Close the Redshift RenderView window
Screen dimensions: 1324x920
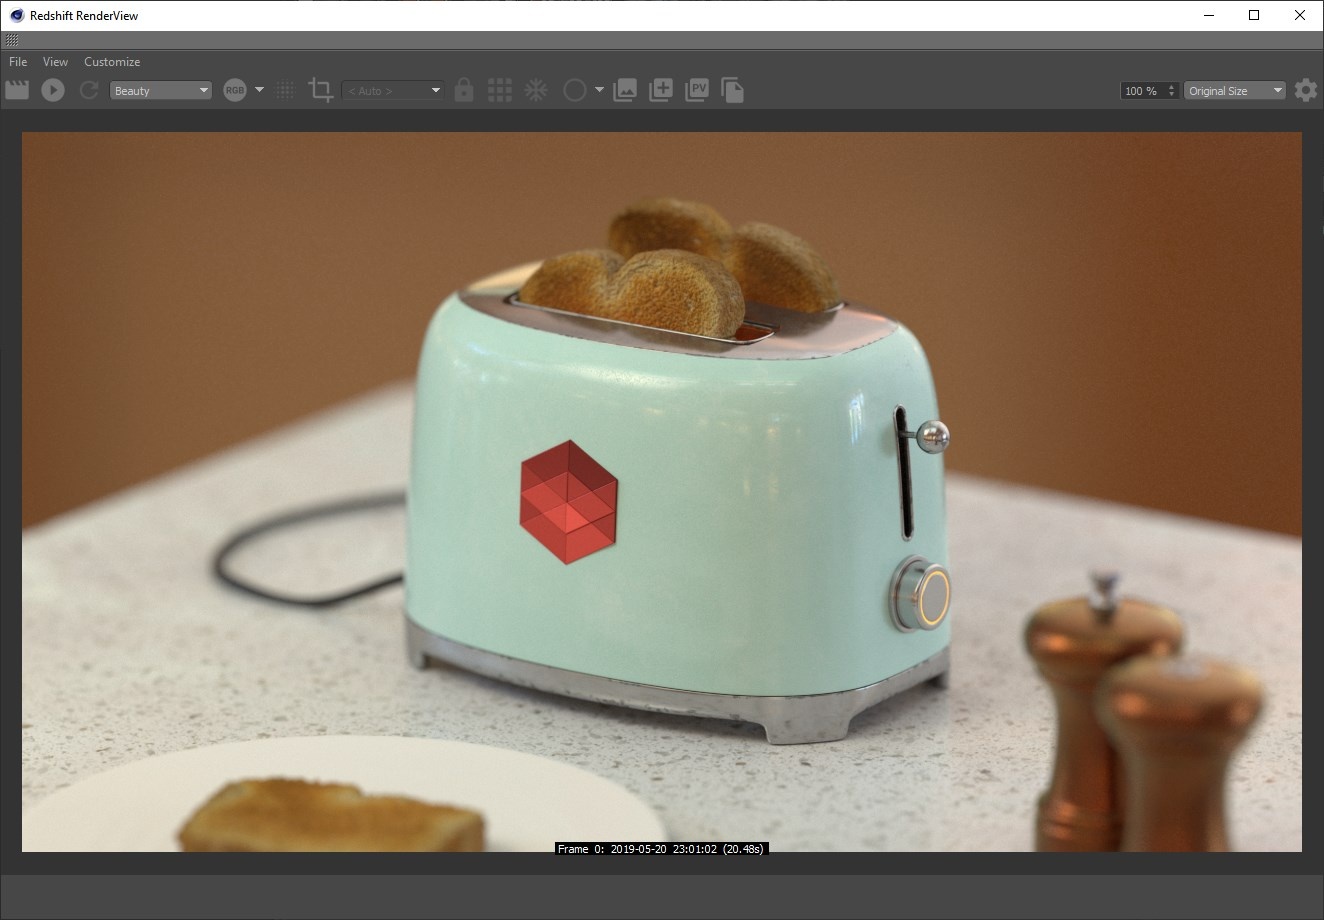pos(1300,15)
